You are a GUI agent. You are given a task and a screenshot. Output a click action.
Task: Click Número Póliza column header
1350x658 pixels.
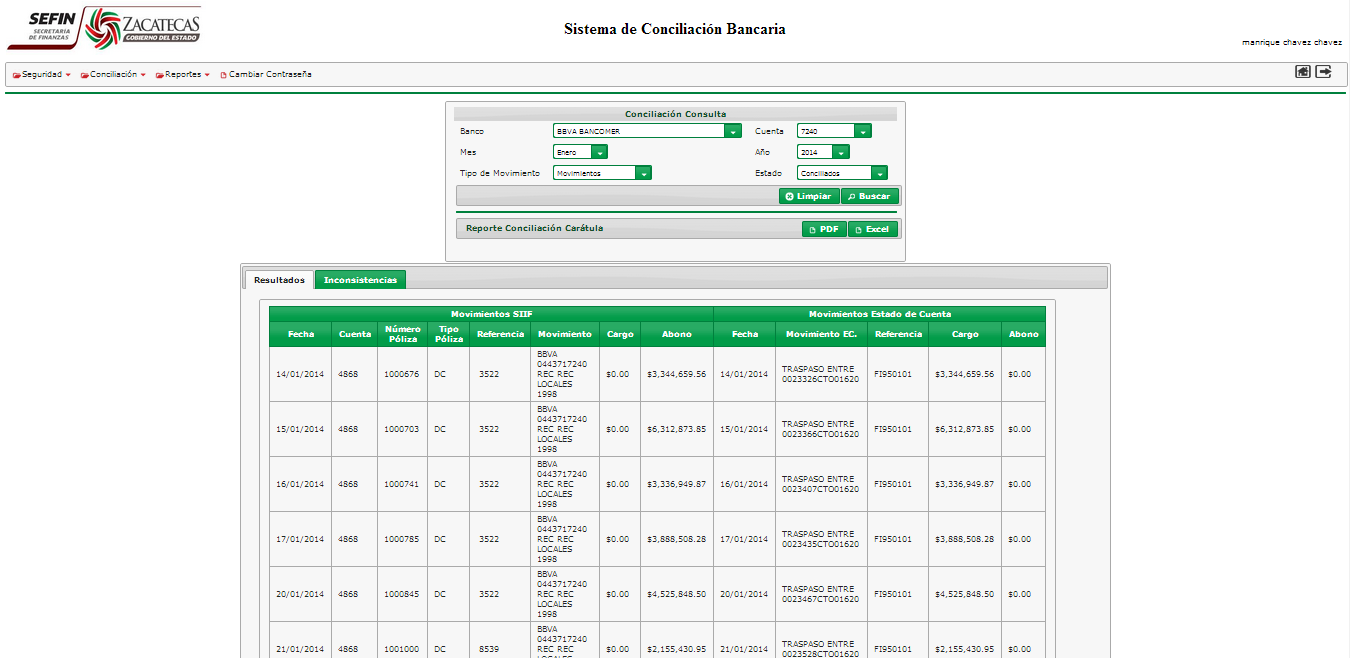pyautogui.click(x=402, y=334)
